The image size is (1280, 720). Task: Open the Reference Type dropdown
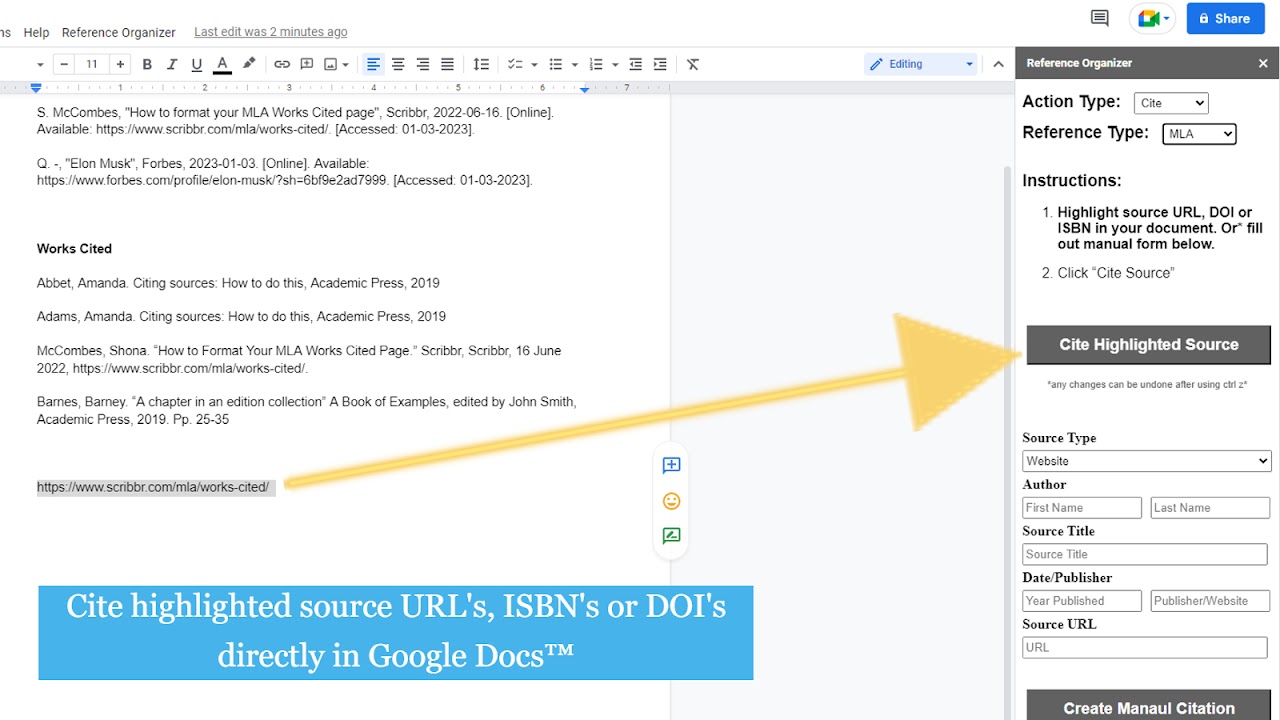coord(1199,134)
